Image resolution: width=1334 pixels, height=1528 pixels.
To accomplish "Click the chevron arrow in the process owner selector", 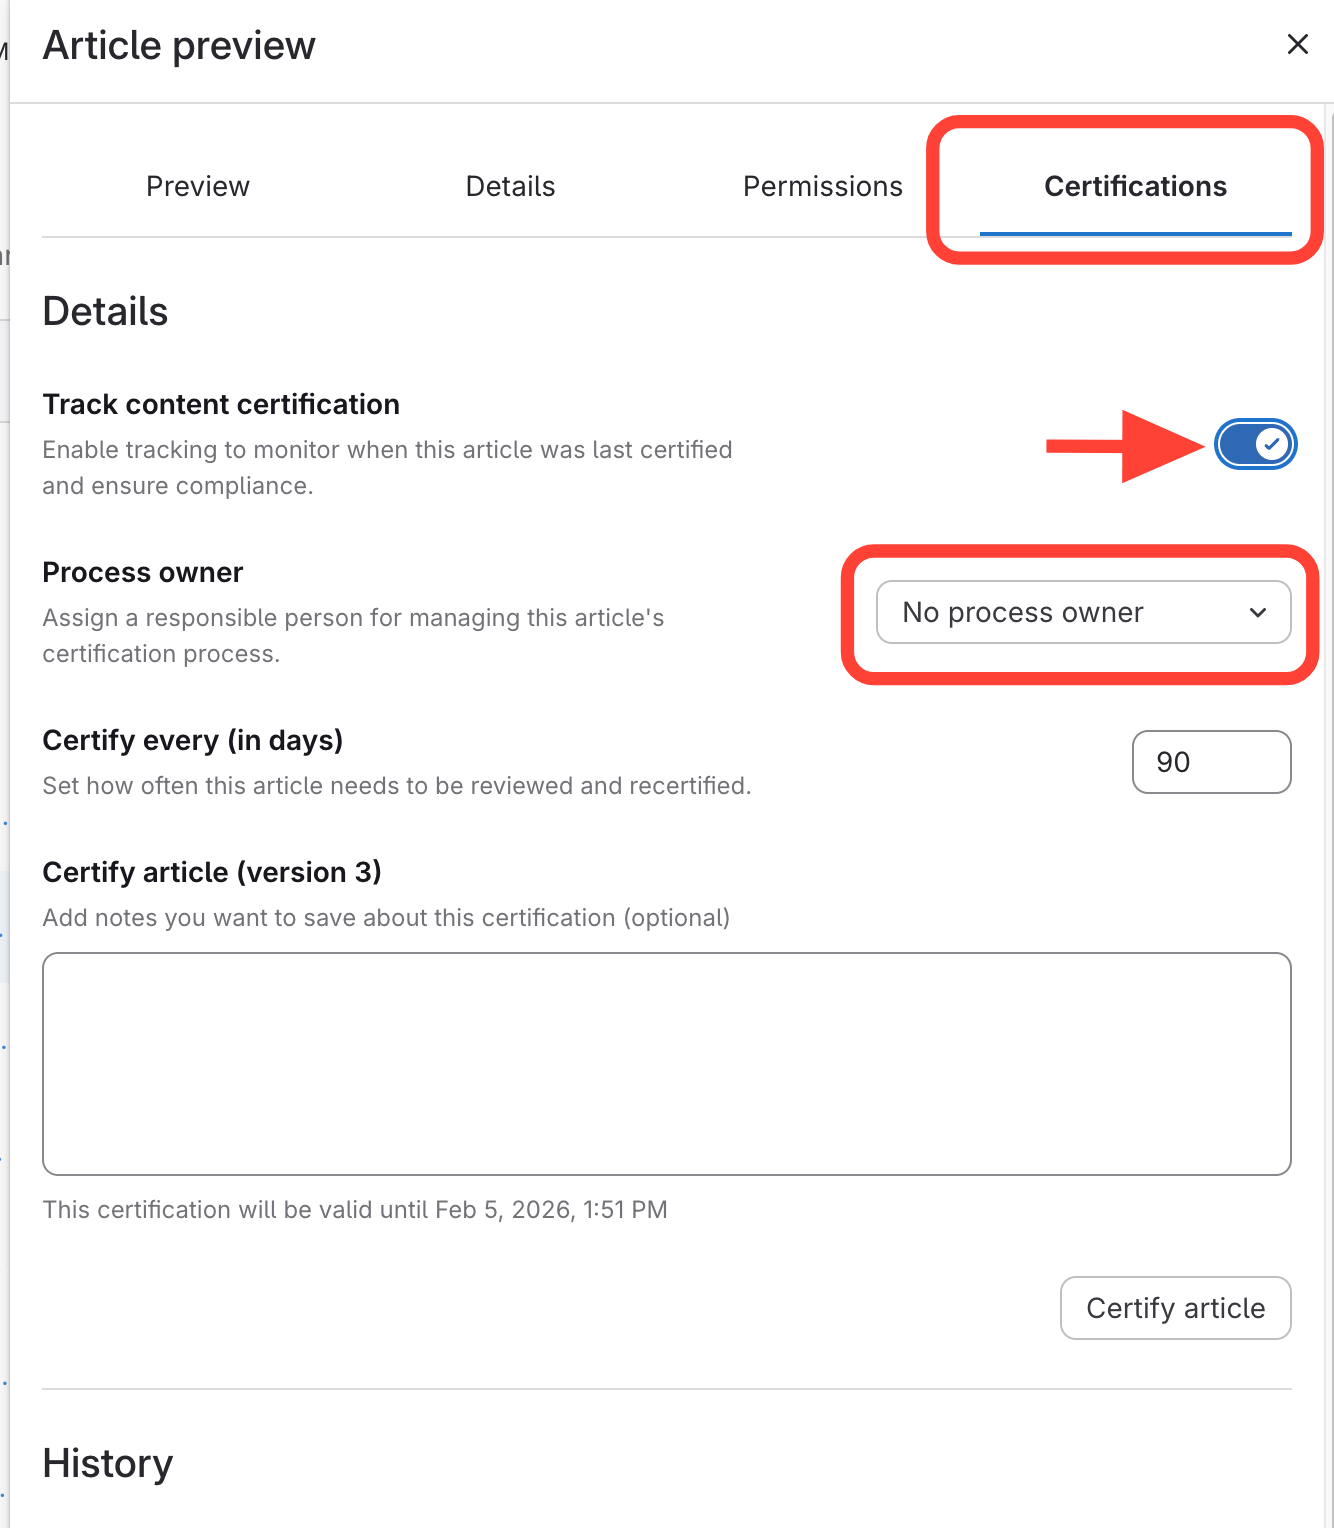I will 1258,612.
